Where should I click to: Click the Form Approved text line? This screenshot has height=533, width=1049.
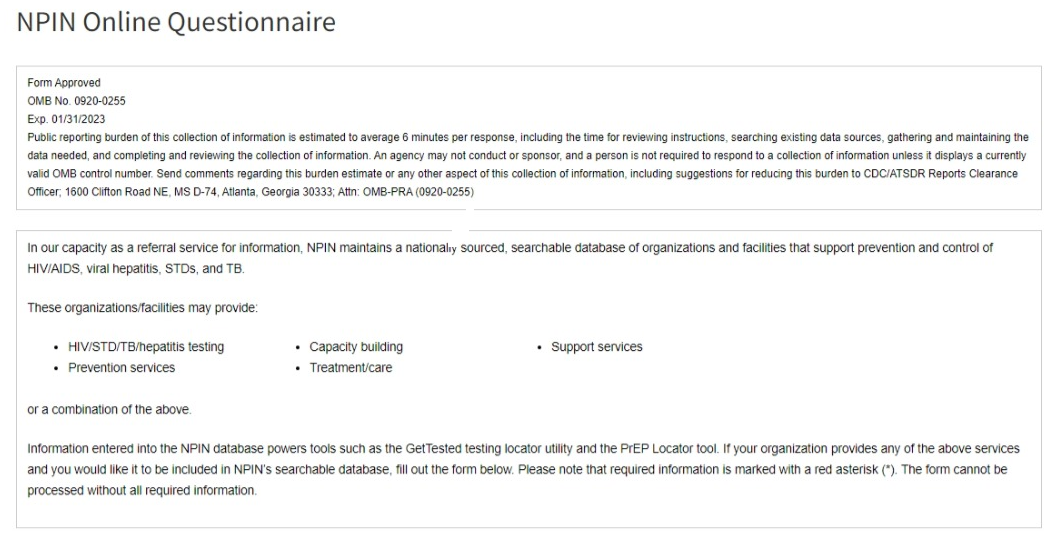tap(64, 83)
